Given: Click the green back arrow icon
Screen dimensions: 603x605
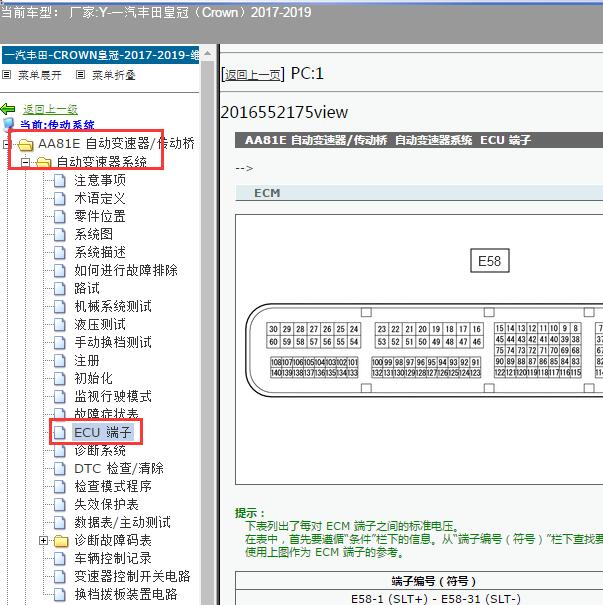Looking at the screenshot, I should point(8,109).
